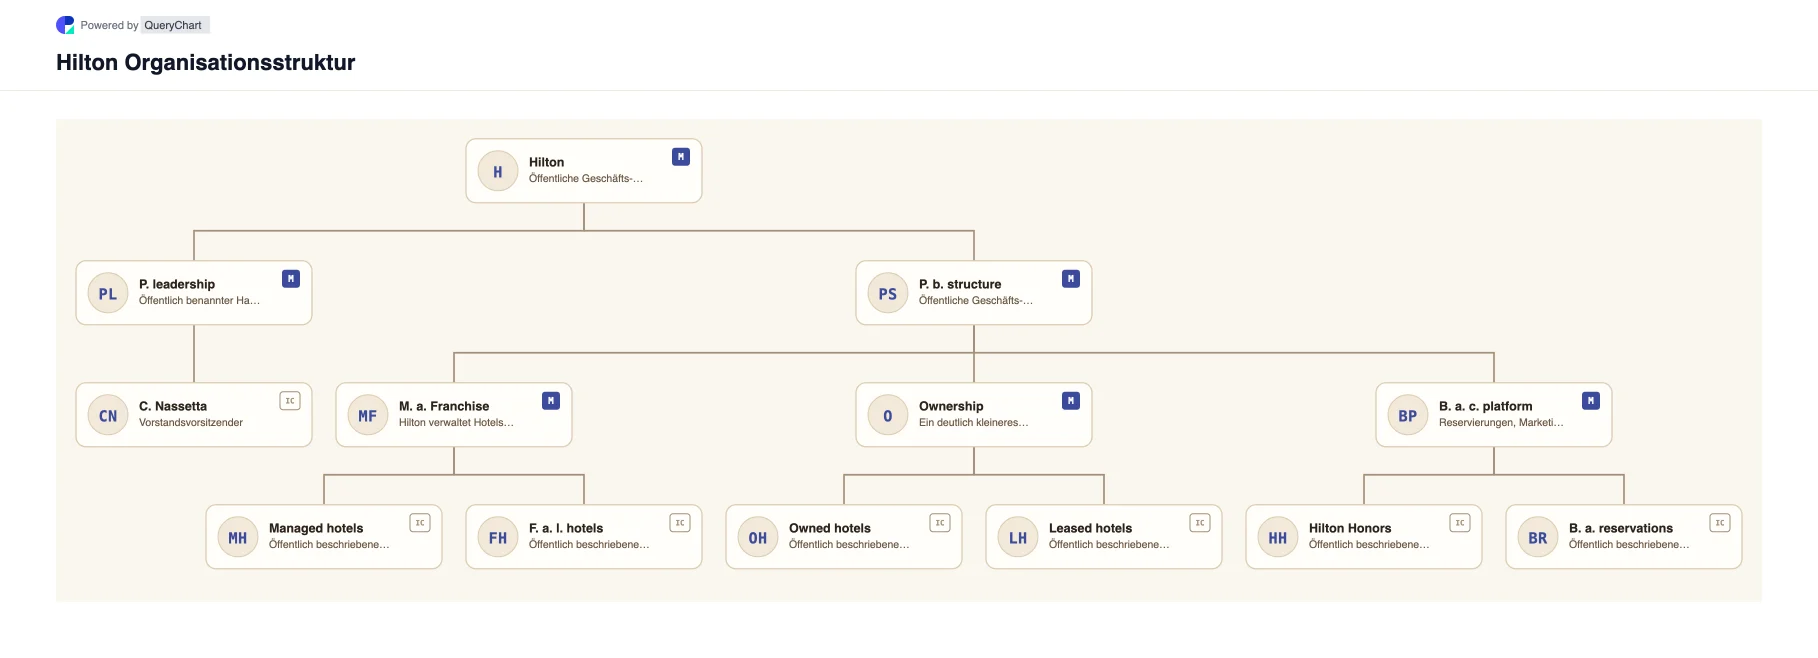Select the Managed hotels node
Viewport: 1818px width, 658px height.
click(324, 537)
